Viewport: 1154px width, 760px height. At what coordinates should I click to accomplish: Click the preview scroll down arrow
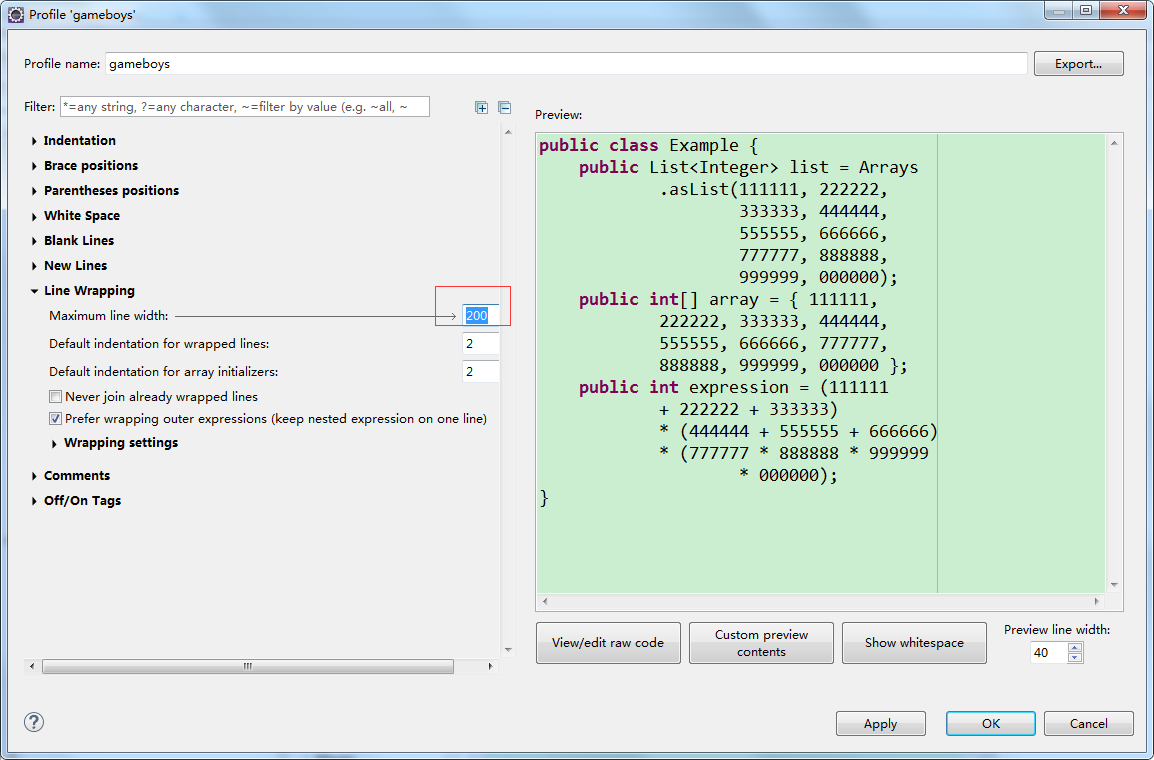coord(1114,585)
